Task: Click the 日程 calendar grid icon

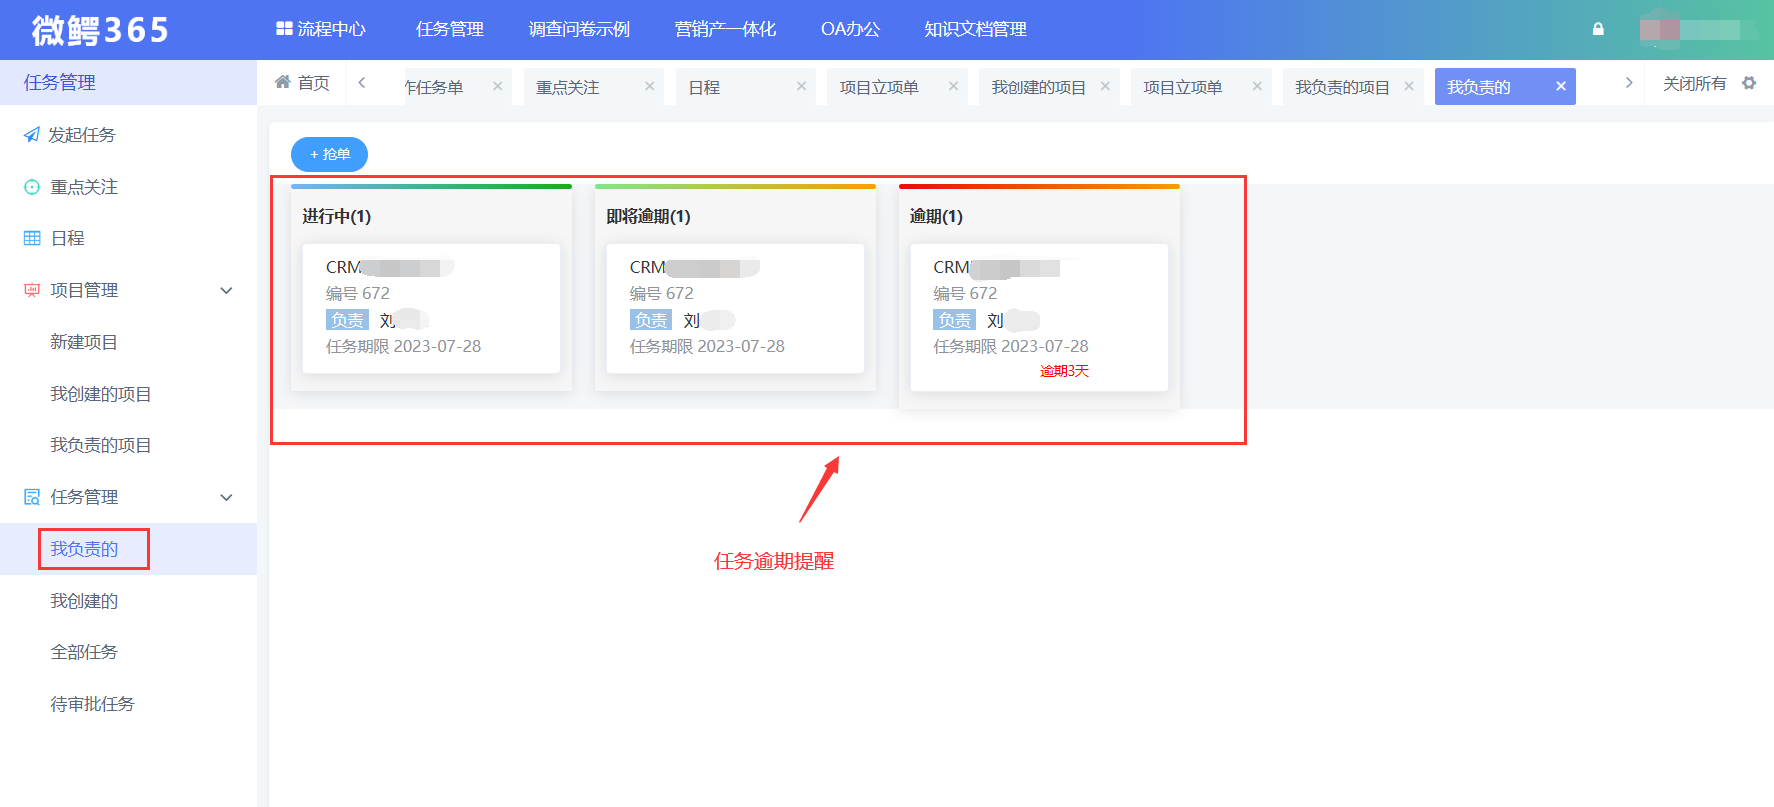Action: click(32, 238)
